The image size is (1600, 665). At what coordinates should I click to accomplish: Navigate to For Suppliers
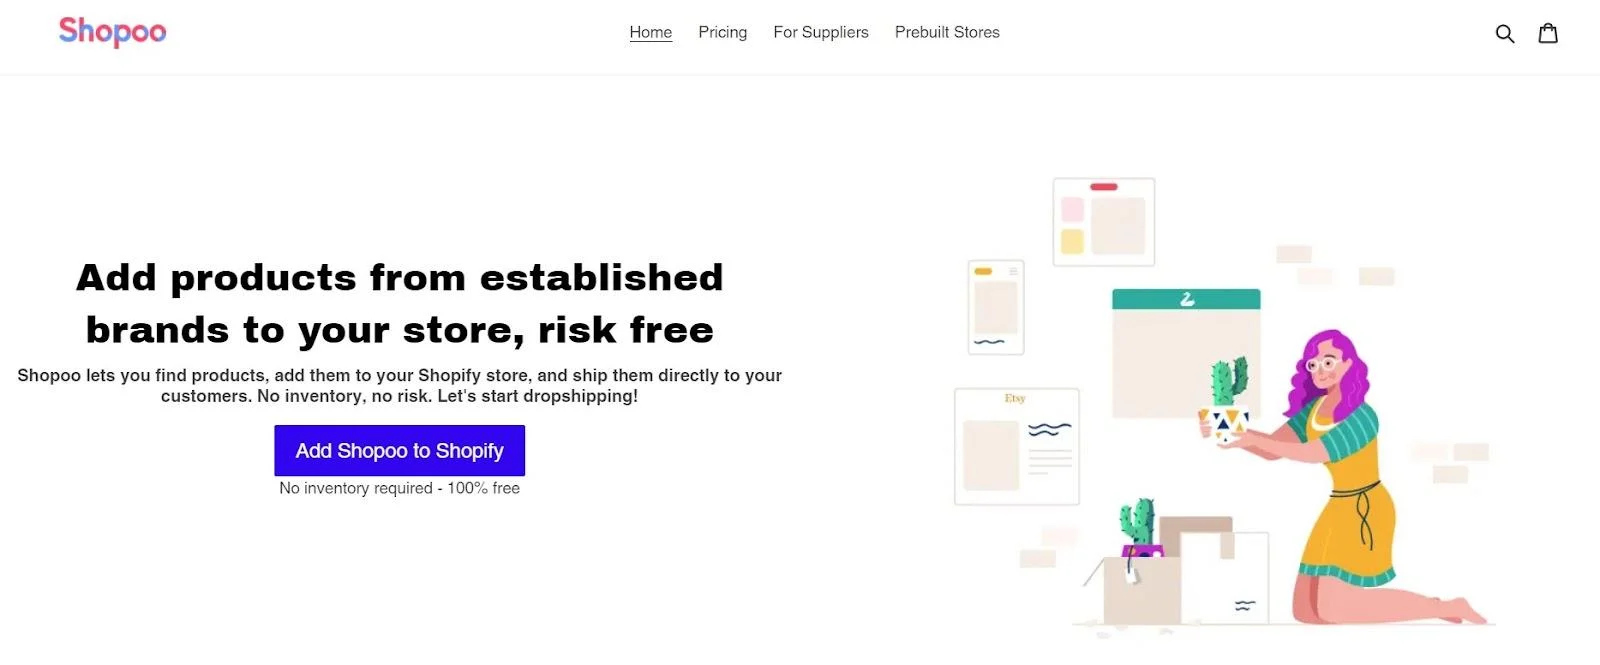pyautogui.click(x=820, y=32)
